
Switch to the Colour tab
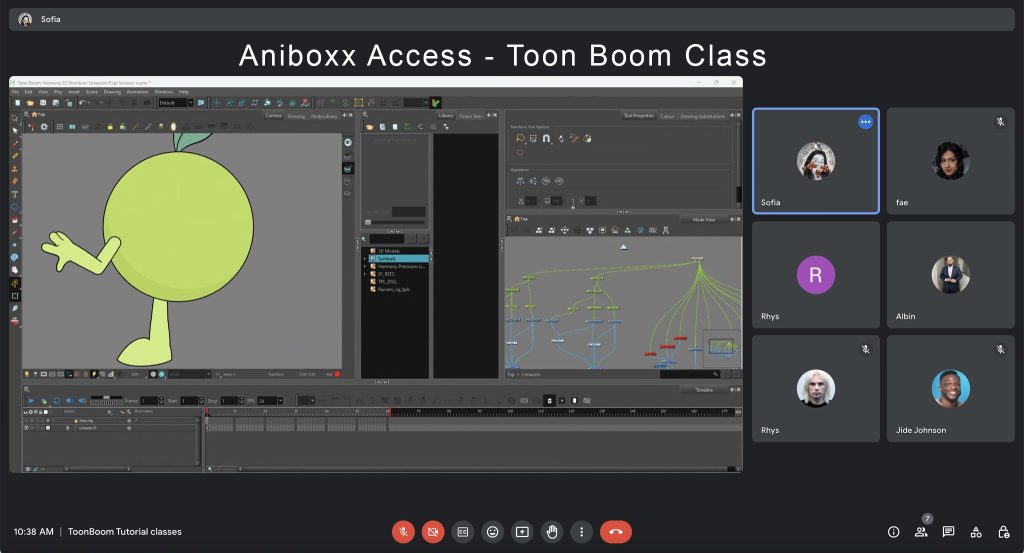click(667, 116)
